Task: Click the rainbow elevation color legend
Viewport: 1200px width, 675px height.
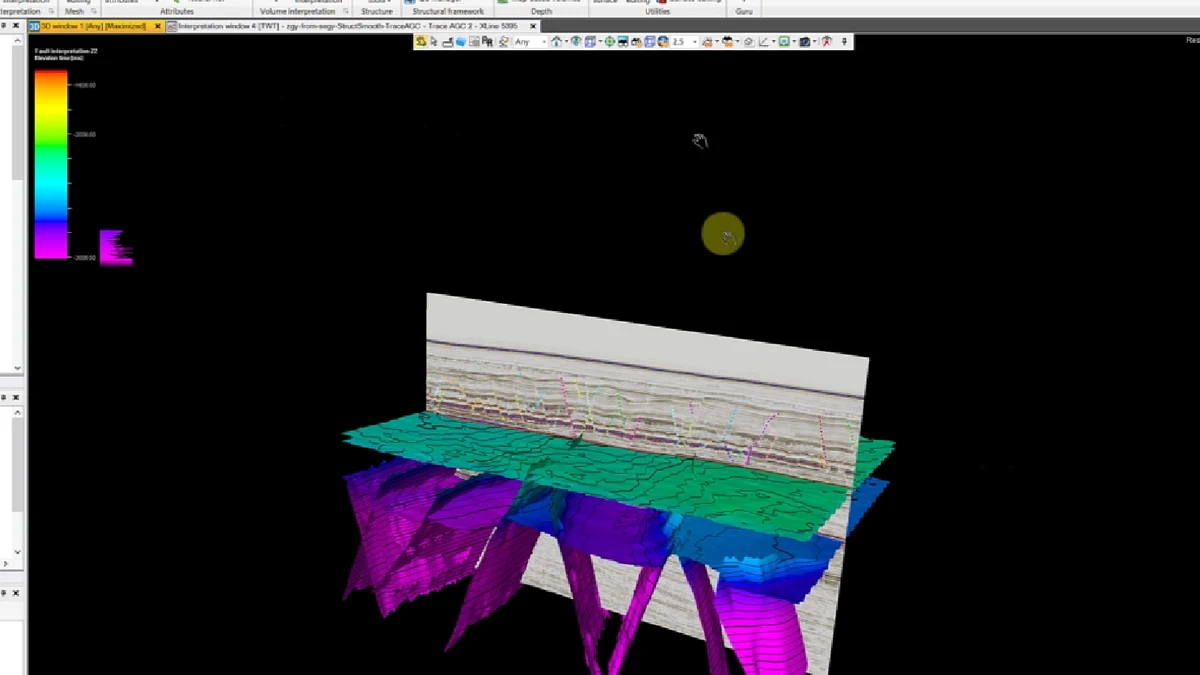Action: 51,164
